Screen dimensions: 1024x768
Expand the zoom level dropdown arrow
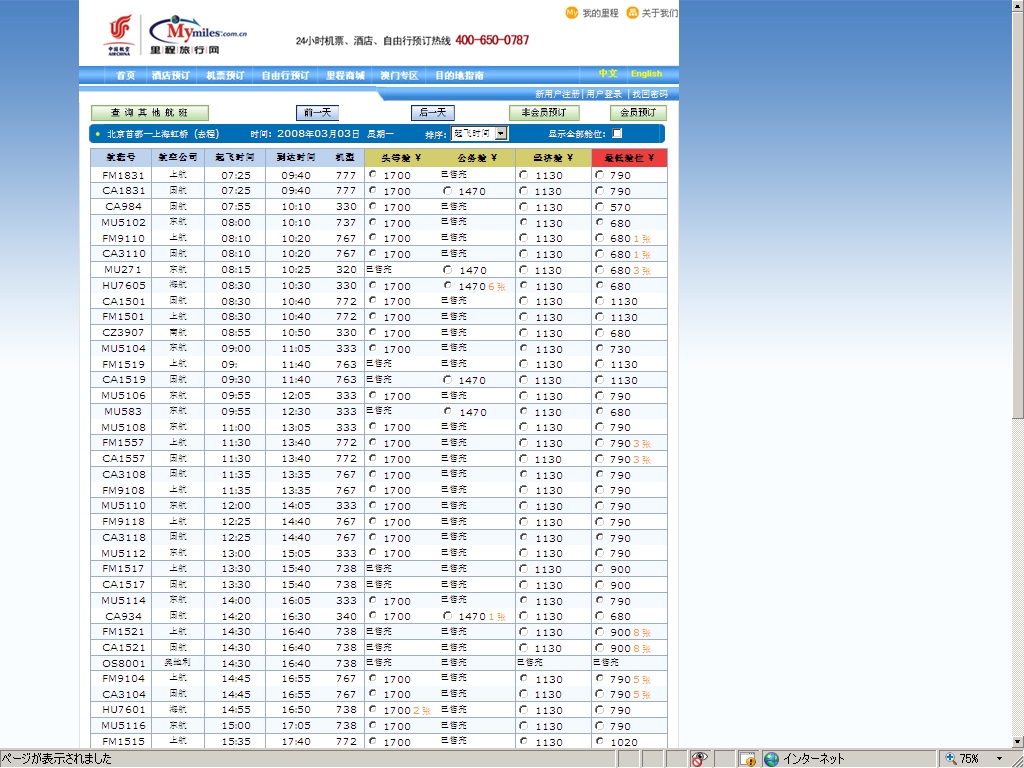[998, 759]
